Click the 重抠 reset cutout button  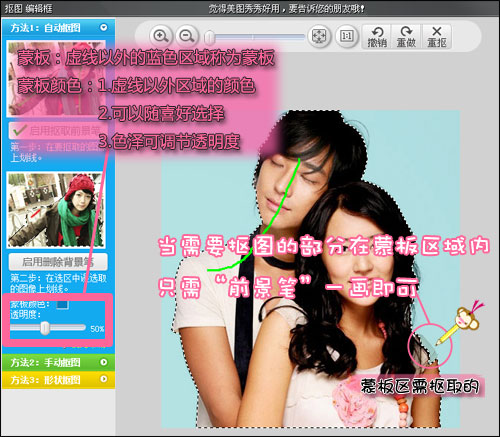(437, 37)
